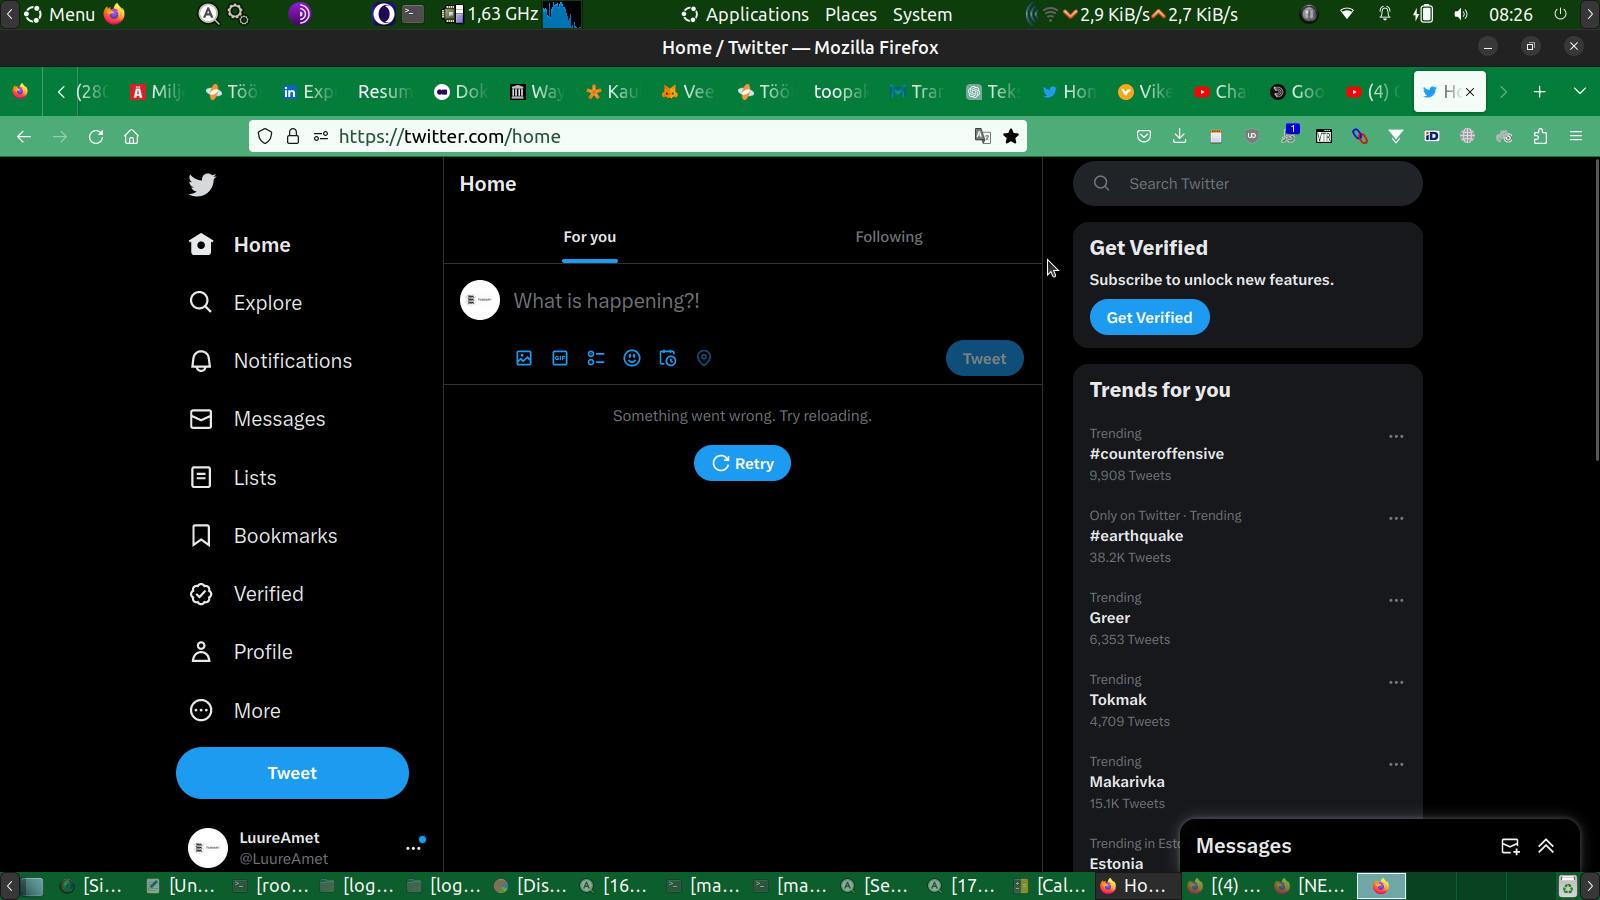Click the bookmark star in address bar
This screenshot has width=1600, height=900.
1011,136
